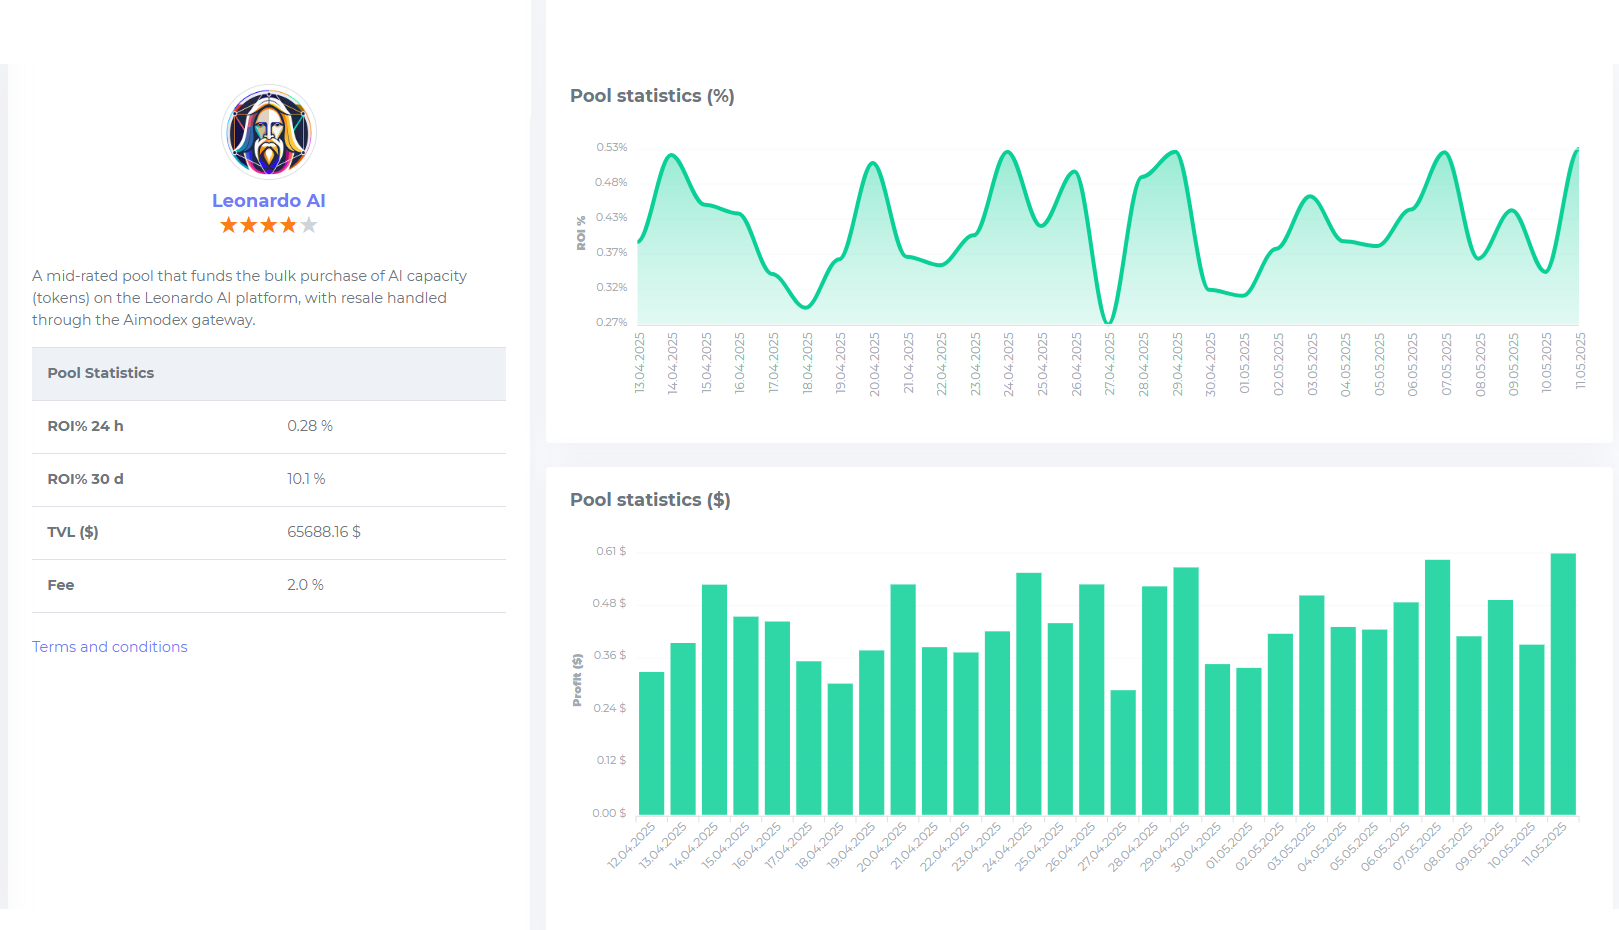
Task: Click the 27.04.2025 ROI line dip
Action: (x=1108, y=321)
